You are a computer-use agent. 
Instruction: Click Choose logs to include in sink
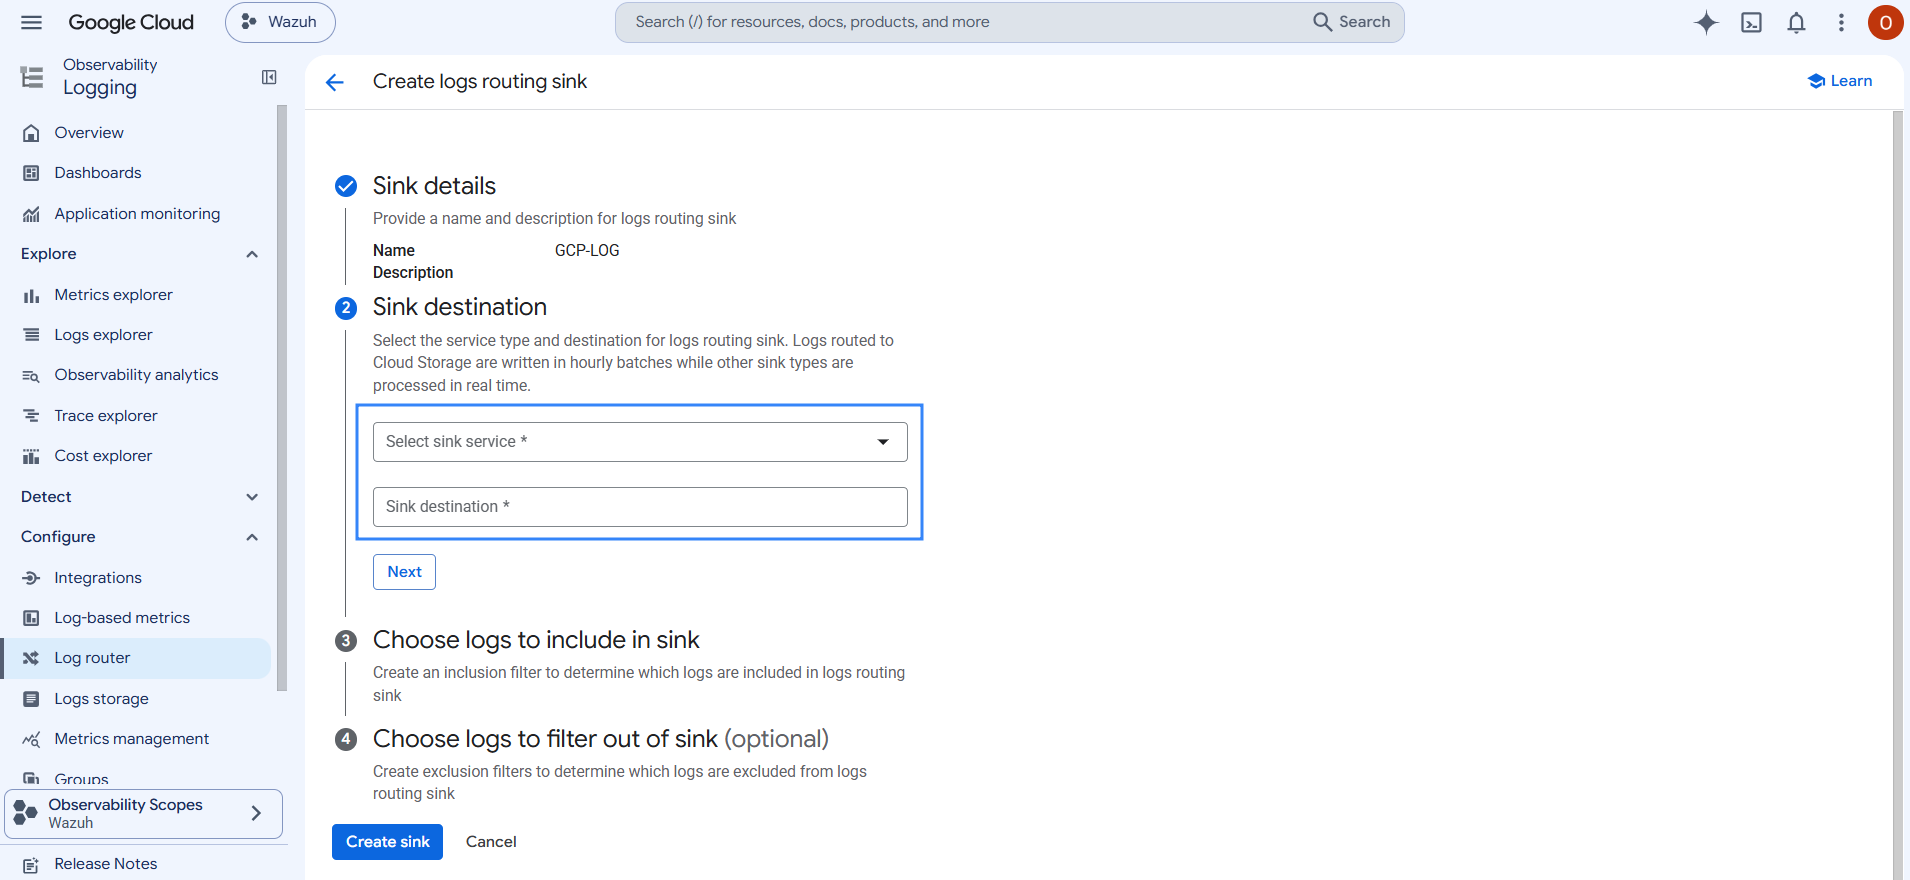pyautogui.click(x=536, y=640)
